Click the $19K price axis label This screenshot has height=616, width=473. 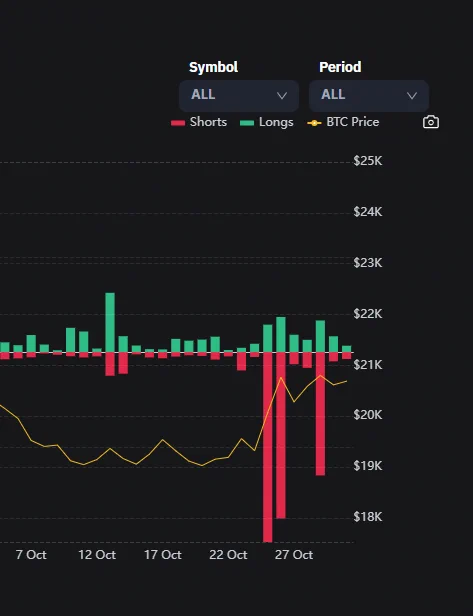(x=368, y=466)
